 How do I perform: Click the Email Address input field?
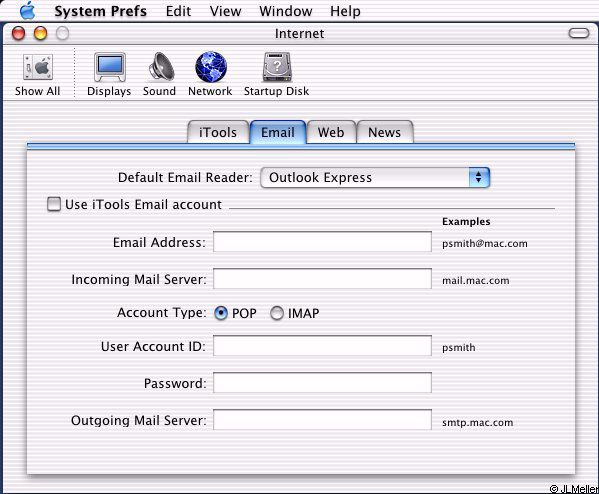[x=322, y=241]
